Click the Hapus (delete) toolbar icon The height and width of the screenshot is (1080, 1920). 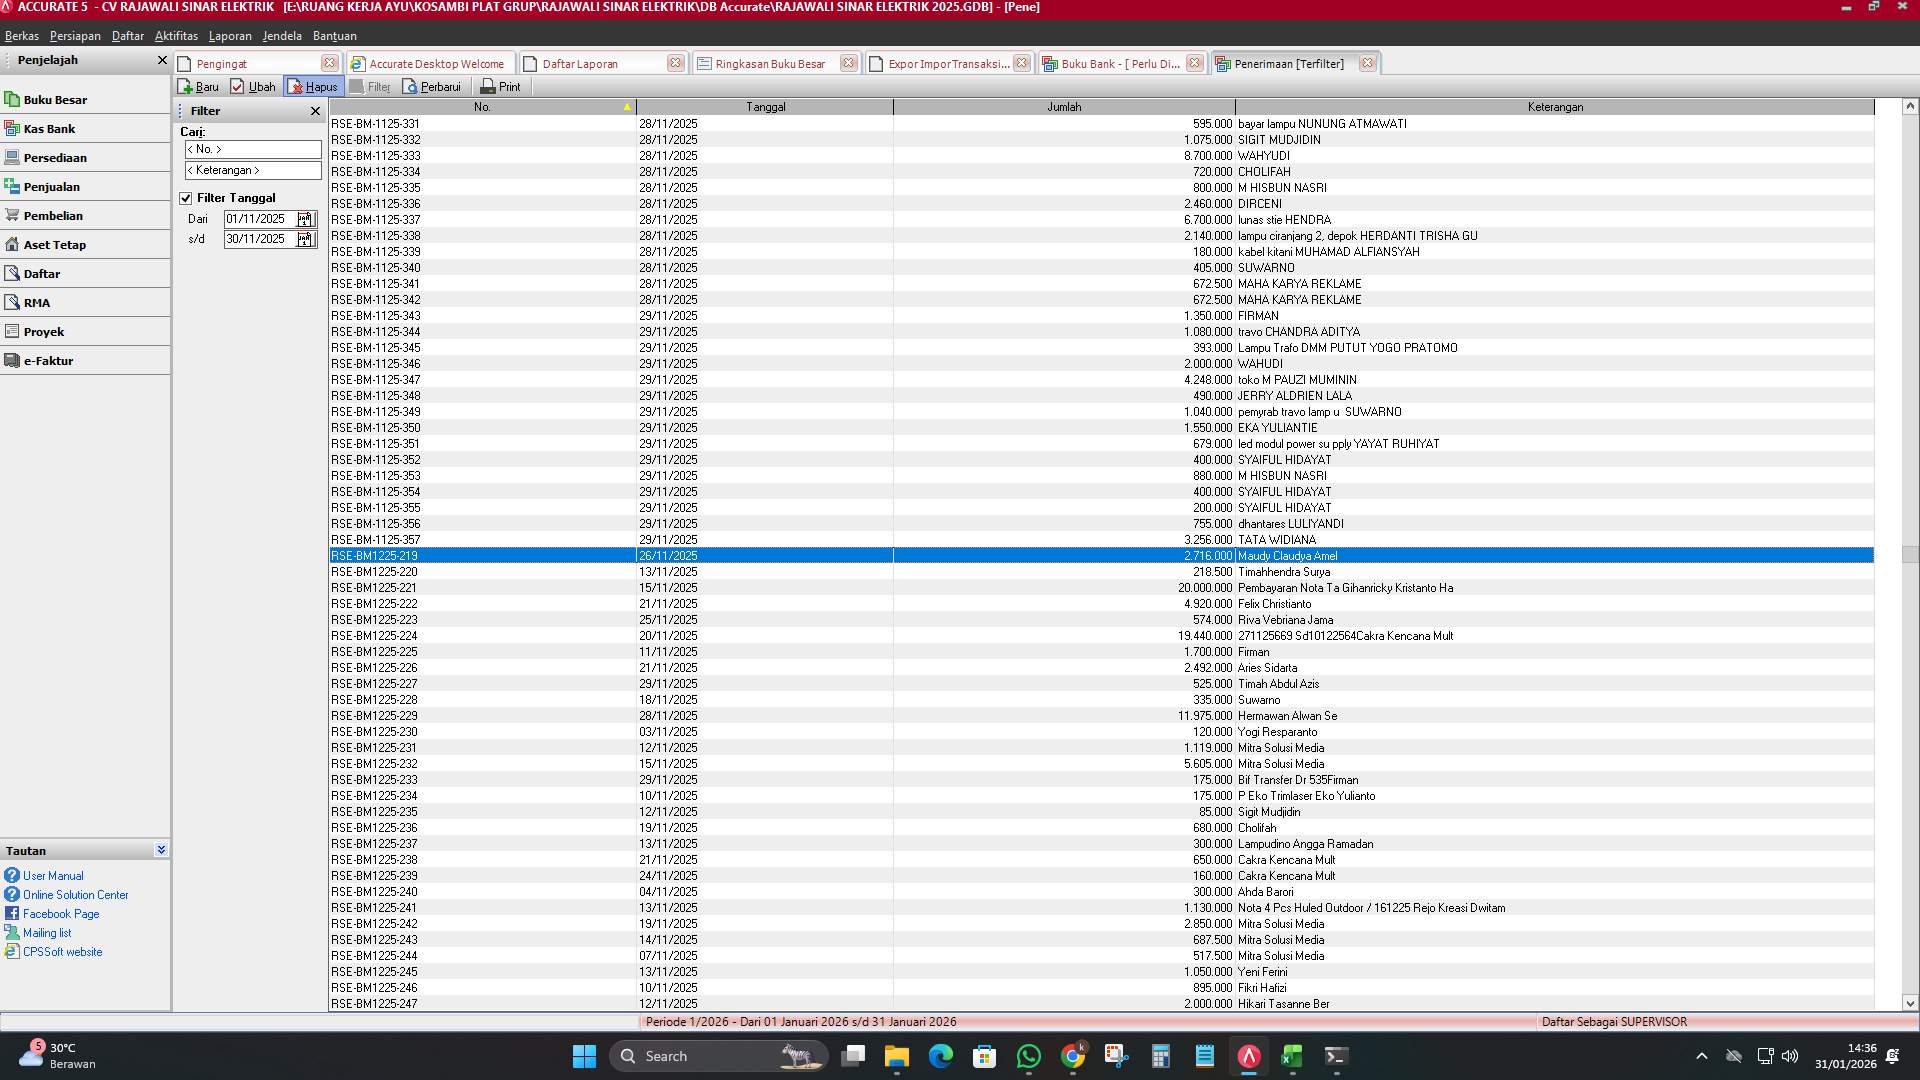click(x=296, y=87)
